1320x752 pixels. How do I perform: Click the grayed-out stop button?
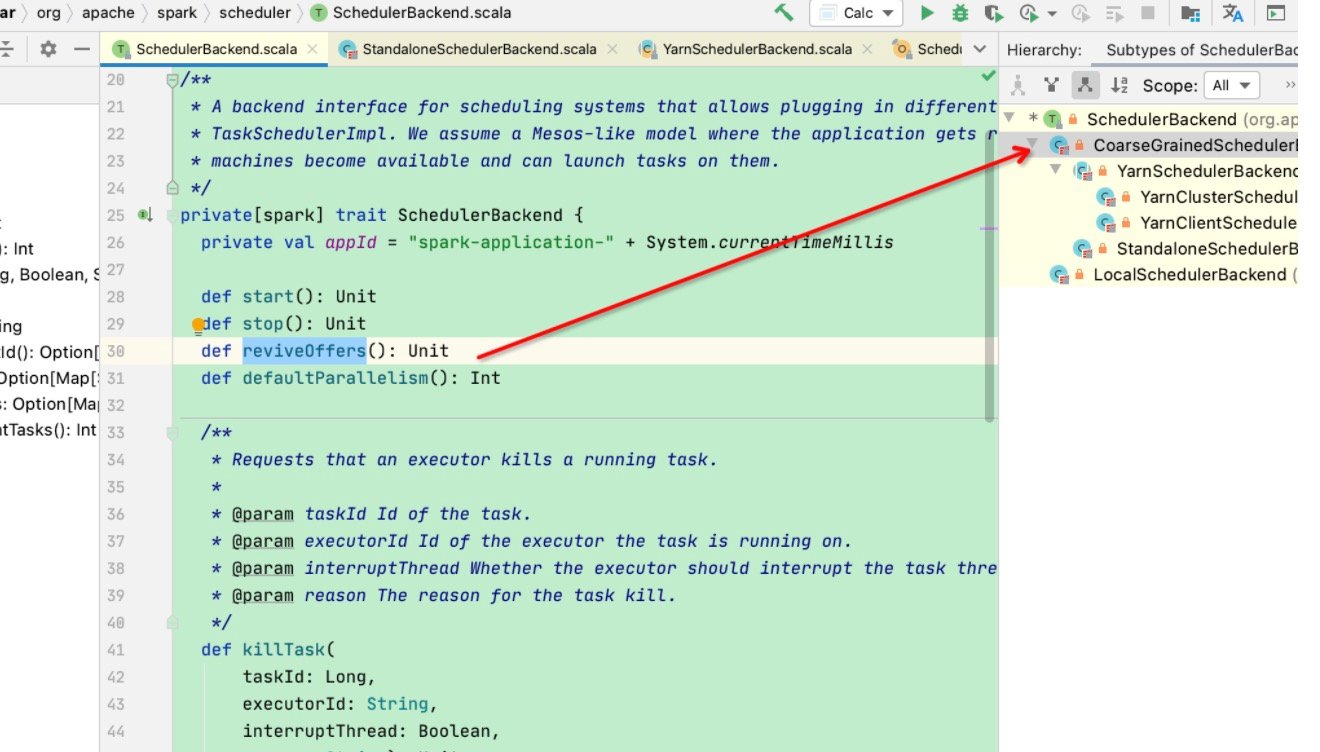[1148, 13]
